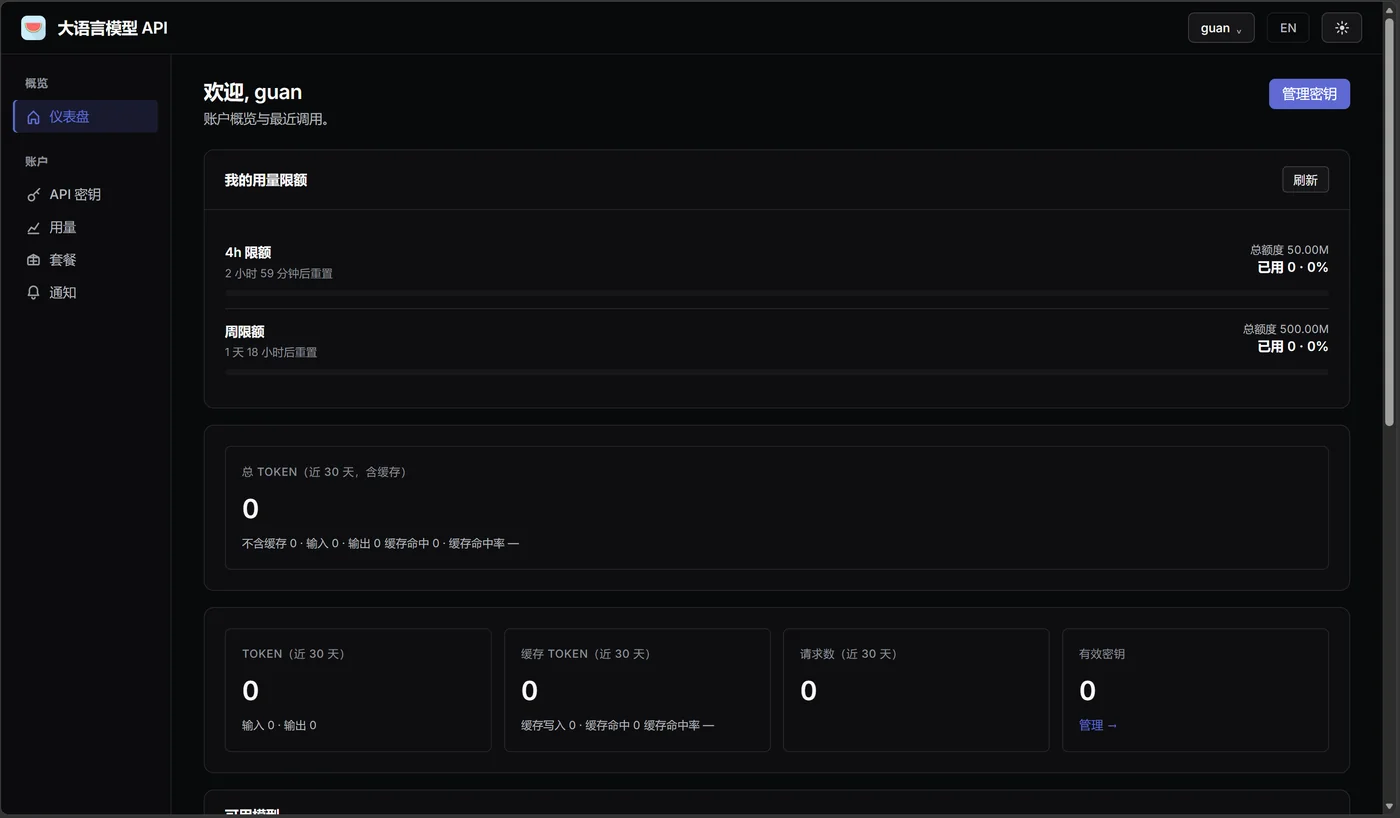Click the chart icon beside 用量
1400x818 pixels.
click(33, 228)
